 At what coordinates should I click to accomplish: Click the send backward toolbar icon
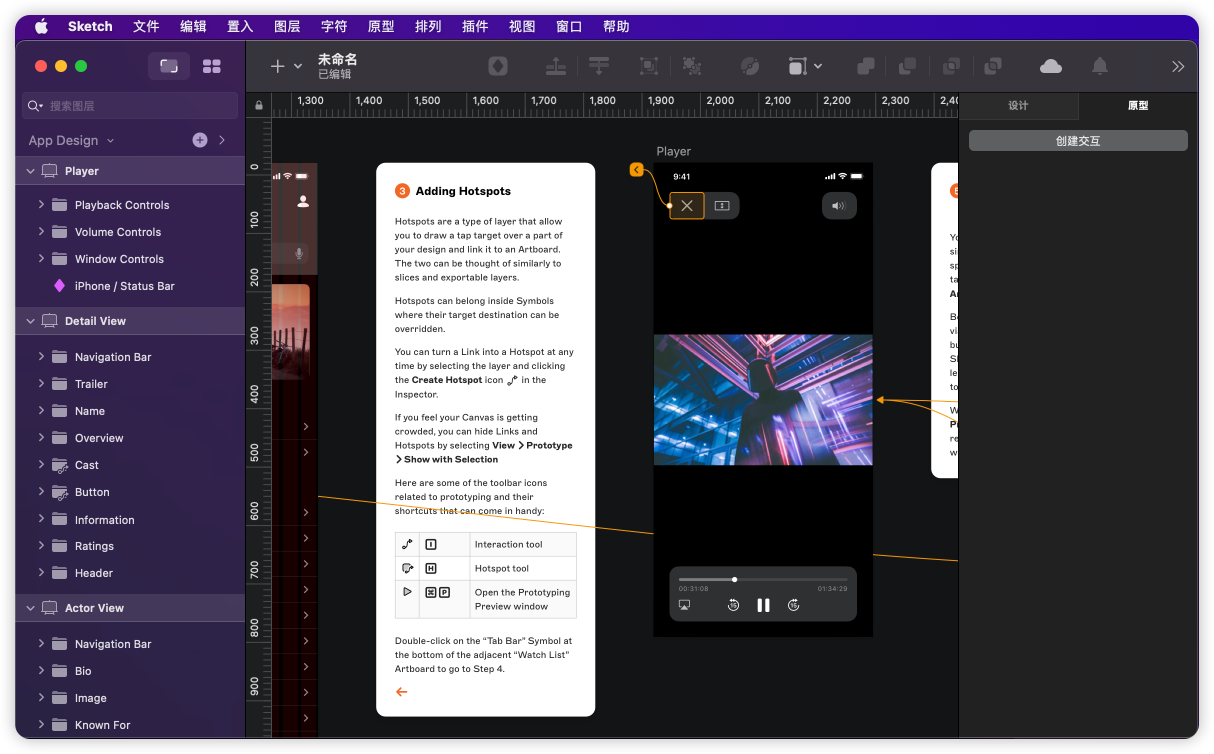[599, 66]
